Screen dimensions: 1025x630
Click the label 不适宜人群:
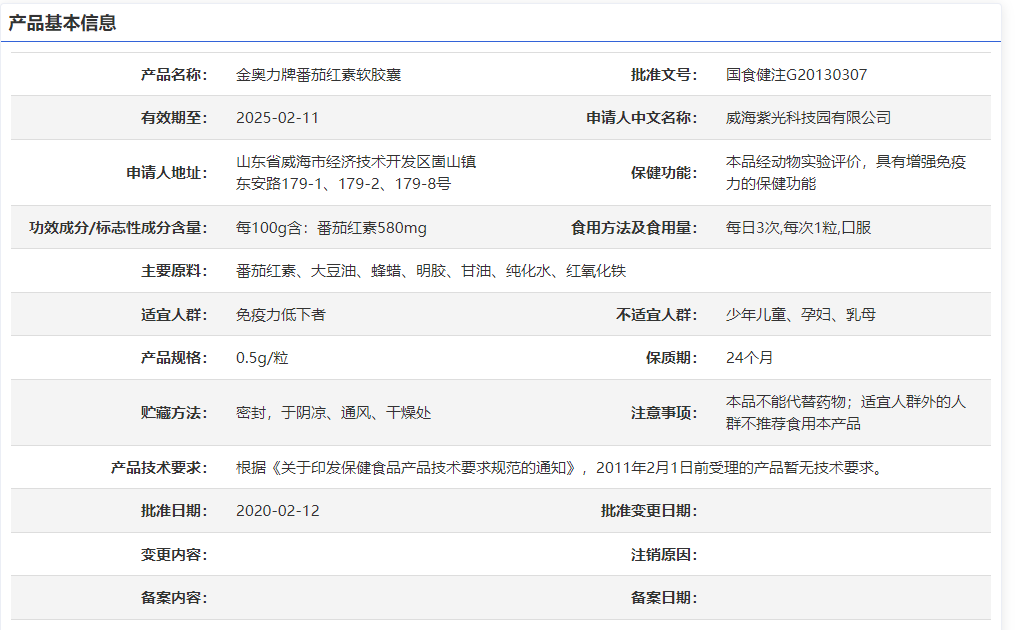tap(656, 314)
